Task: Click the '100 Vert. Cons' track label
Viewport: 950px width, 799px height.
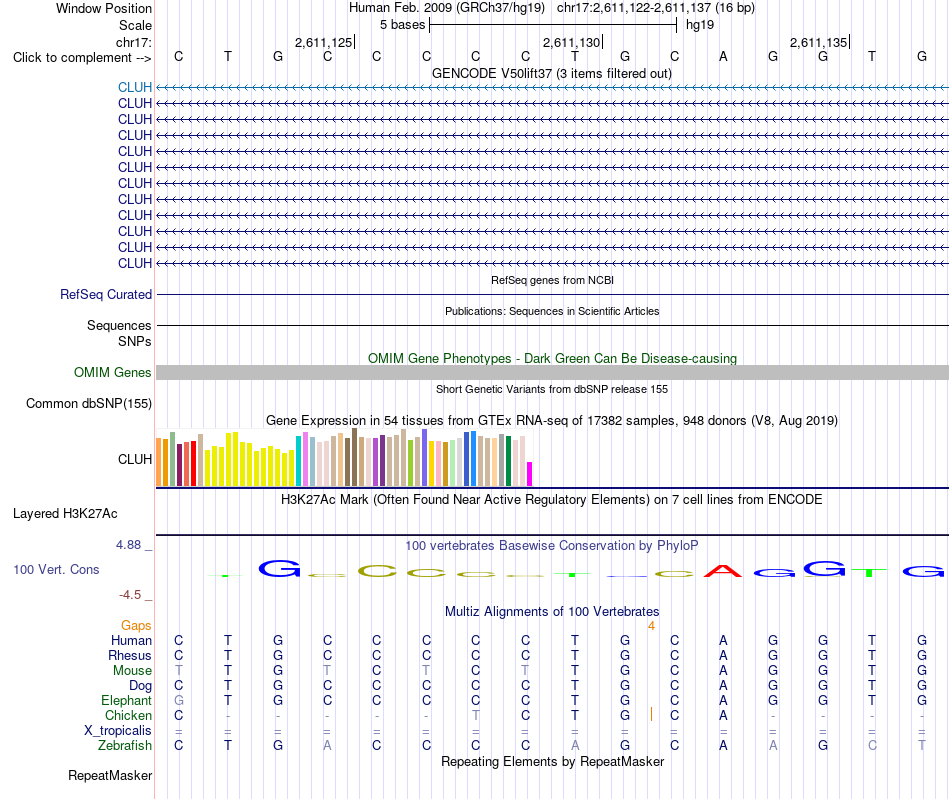Action: (x=56, y=569)
